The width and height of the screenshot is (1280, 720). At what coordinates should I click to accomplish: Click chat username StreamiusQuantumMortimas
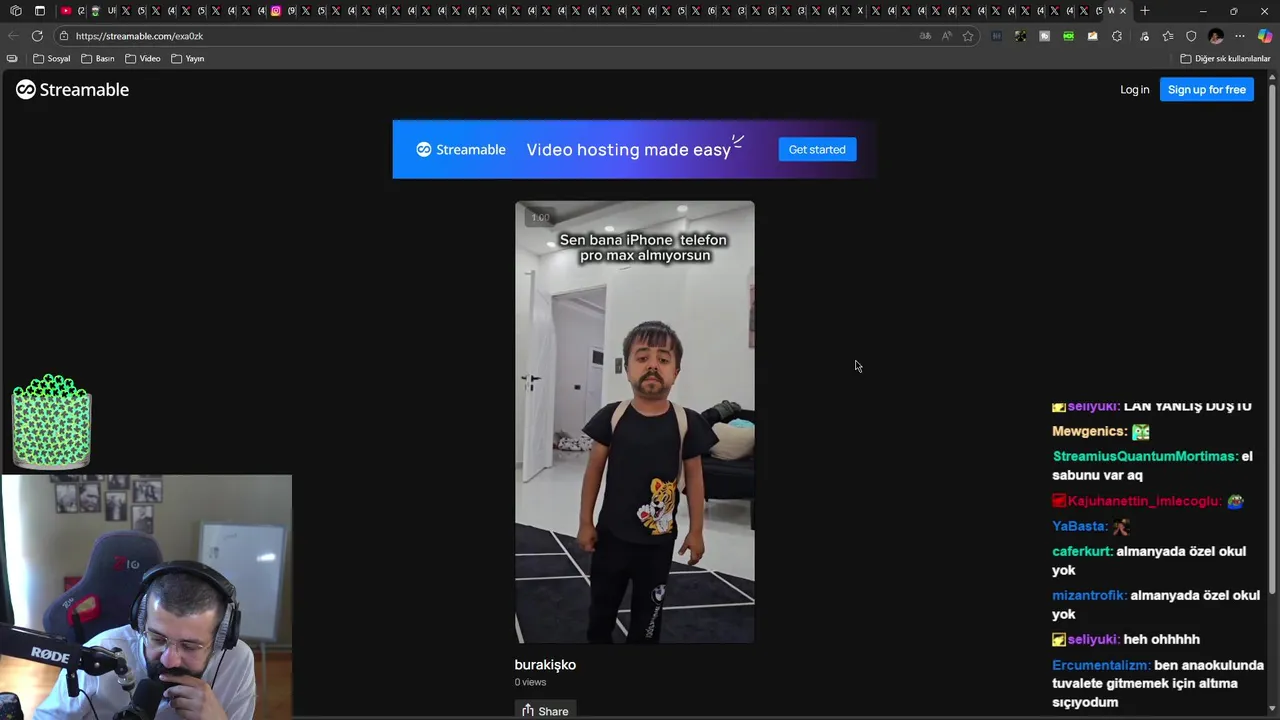tap(1145, 456)
